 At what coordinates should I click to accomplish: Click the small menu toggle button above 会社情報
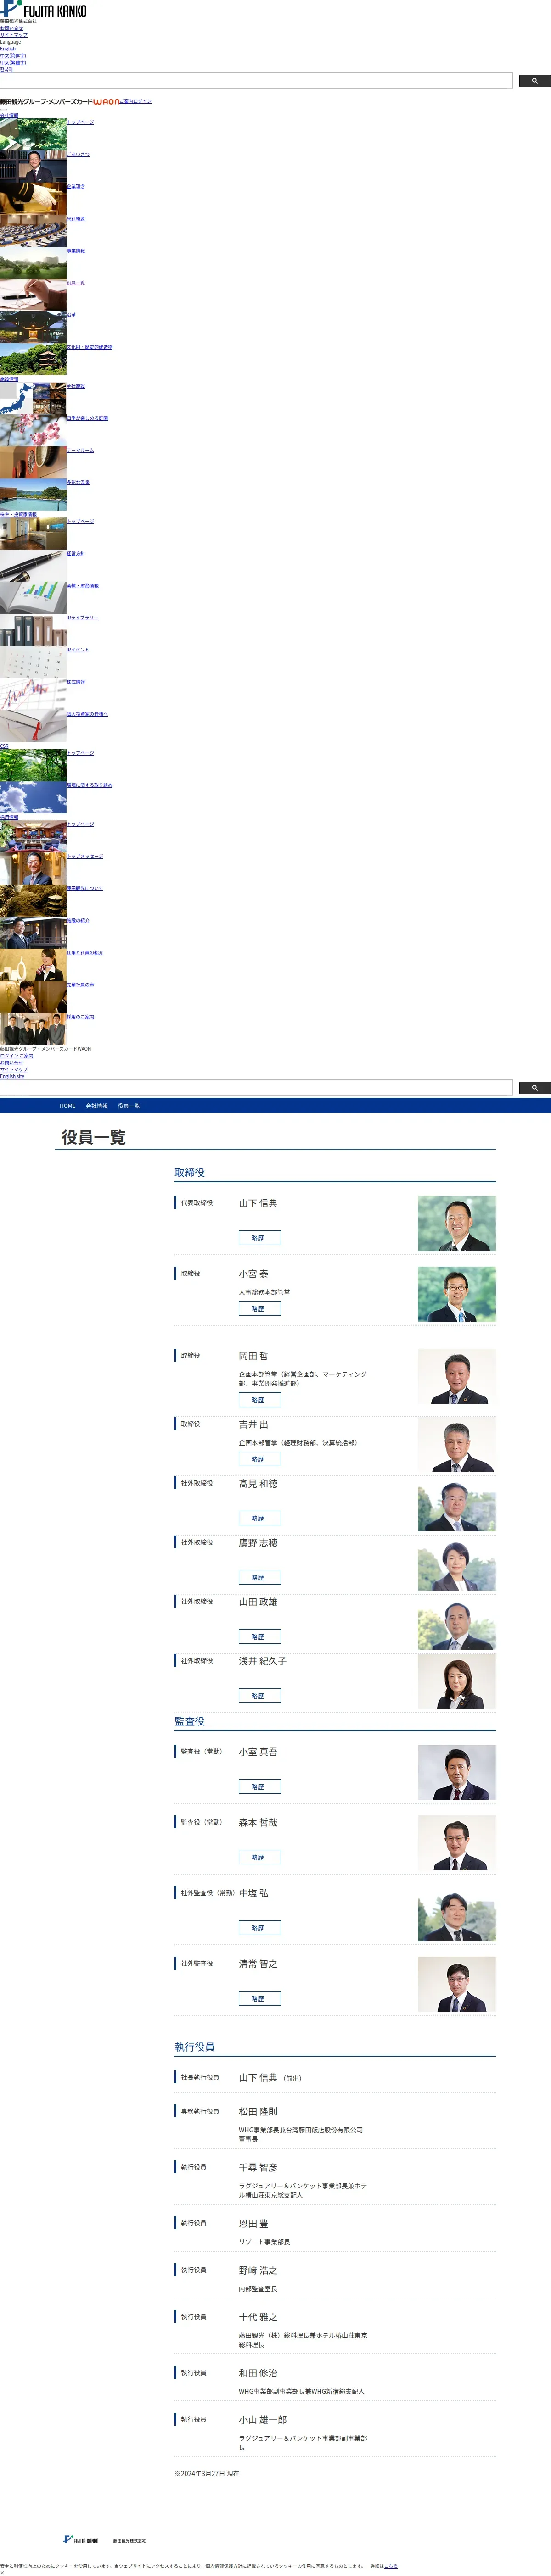pyautogui.click(x=4, y=110)
